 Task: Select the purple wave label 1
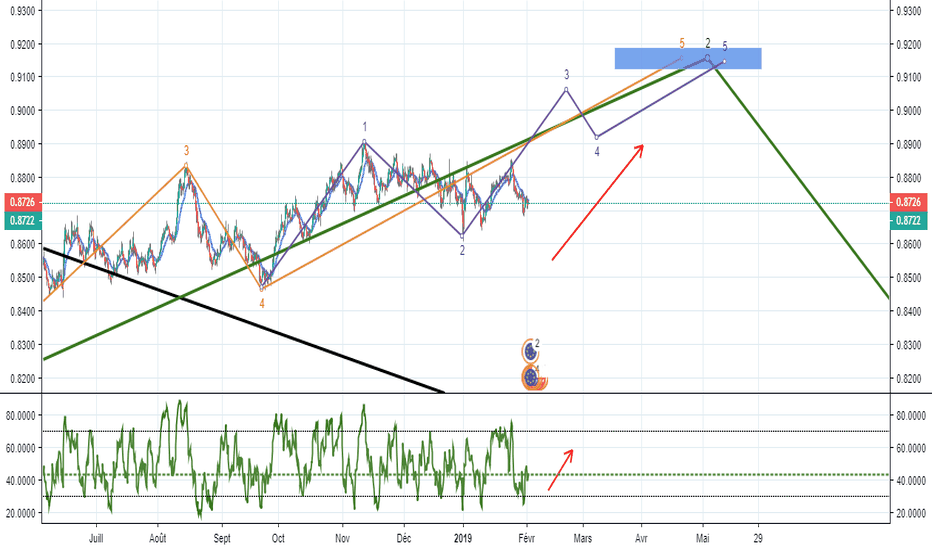pos(365,127)
